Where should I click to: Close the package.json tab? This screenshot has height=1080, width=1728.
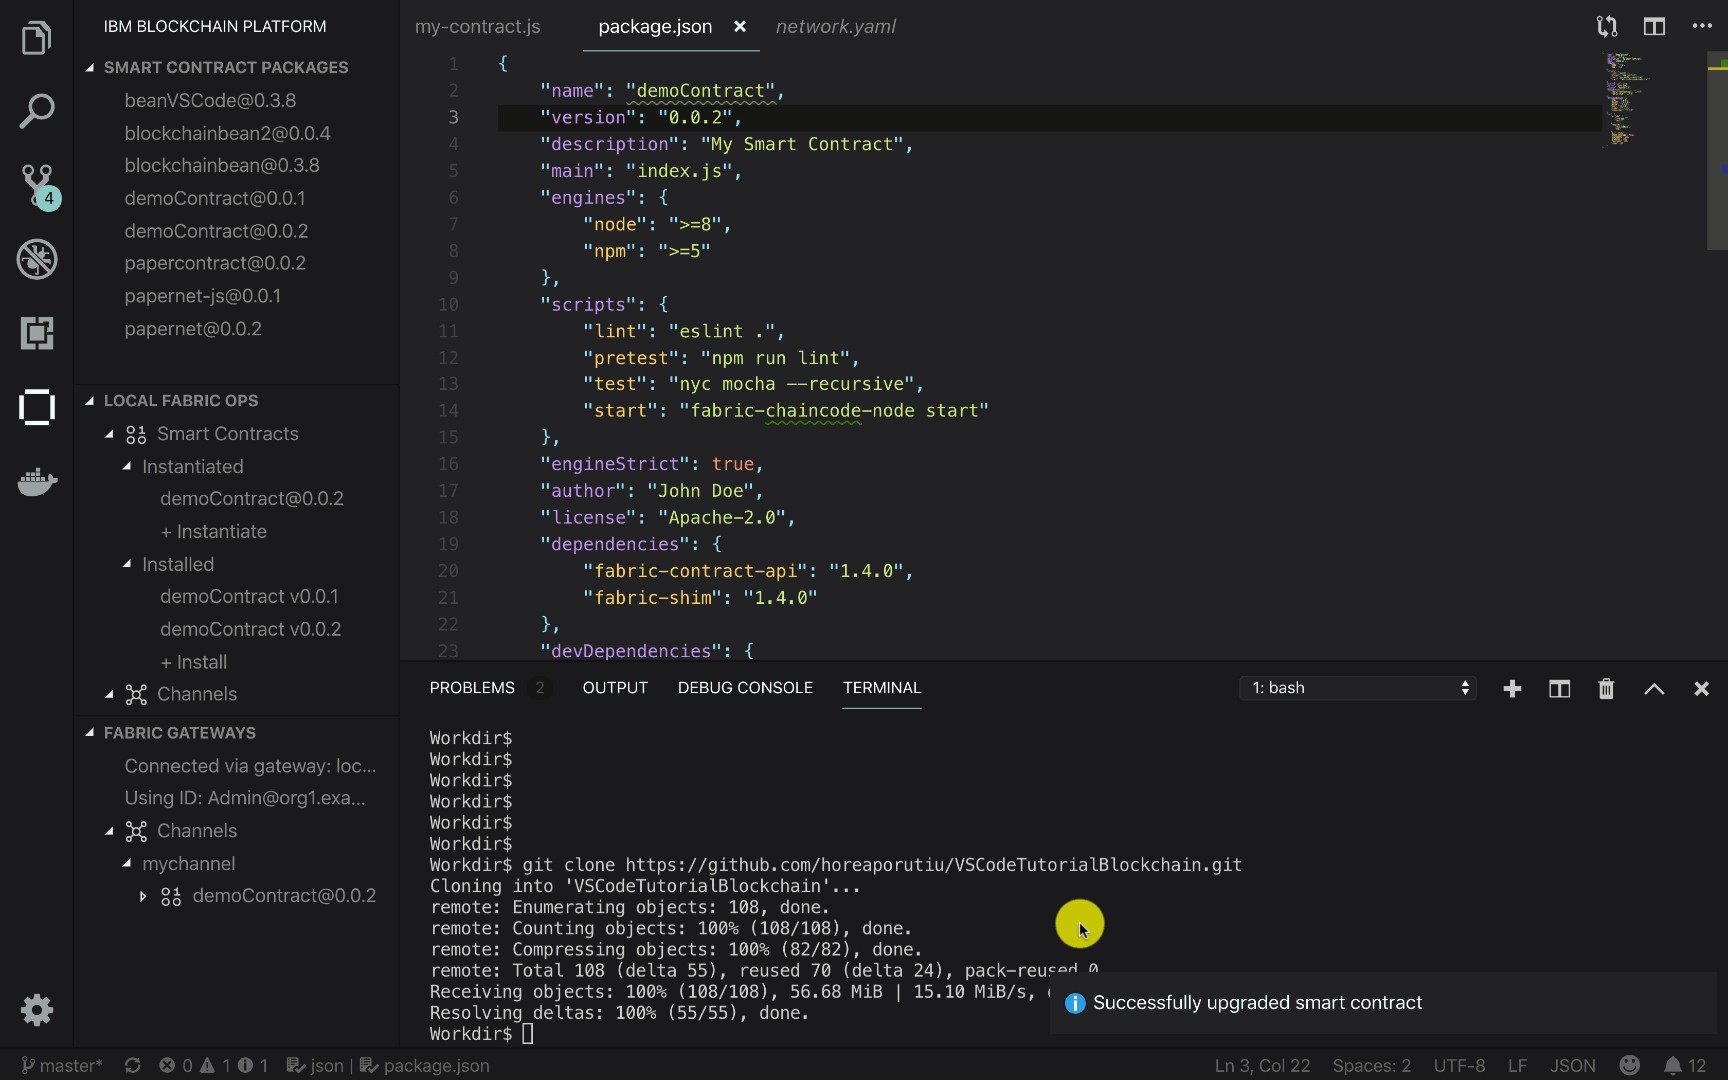tap(740, 26)
